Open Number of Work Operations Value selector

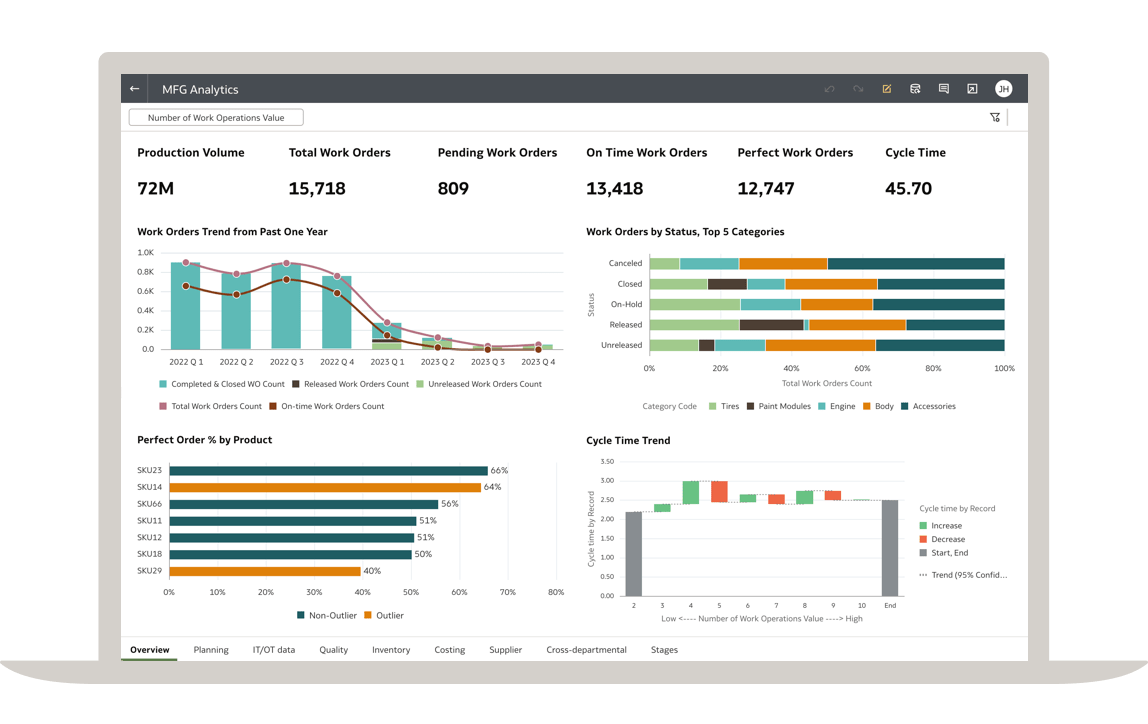click(x=216, y=118)
